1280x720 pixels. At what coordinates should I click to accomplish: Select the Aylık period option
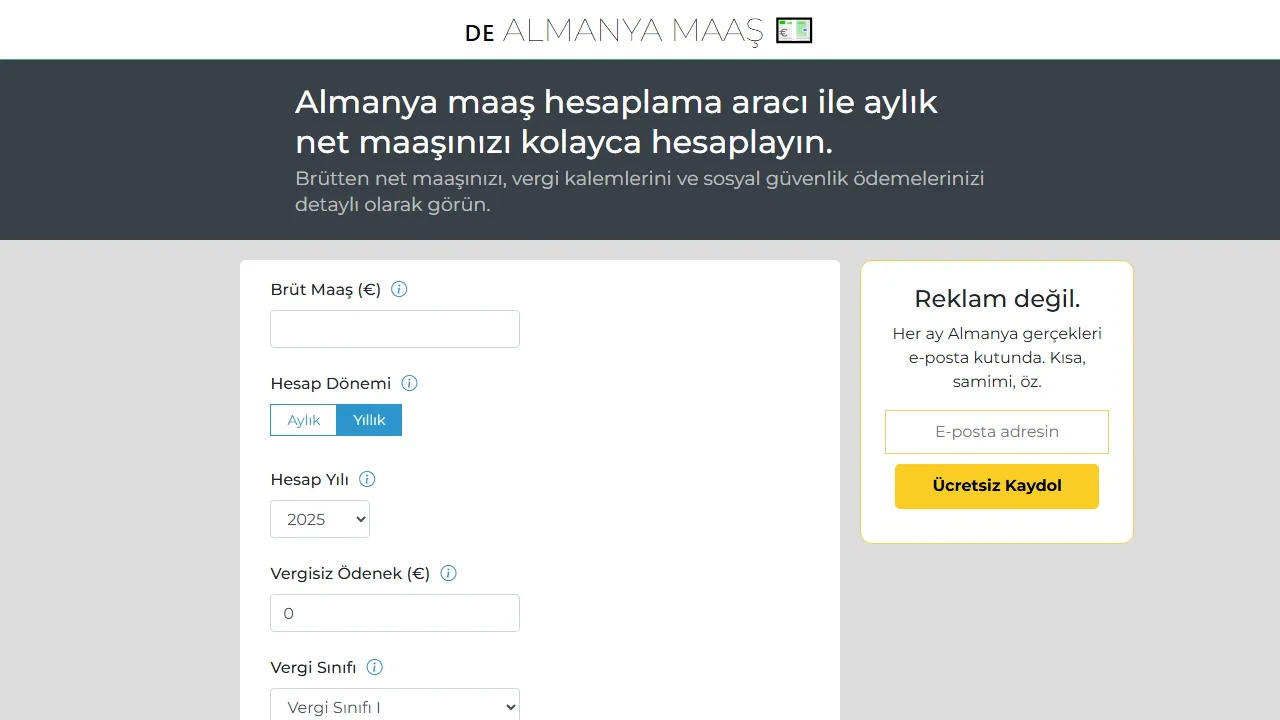[303, 420]
